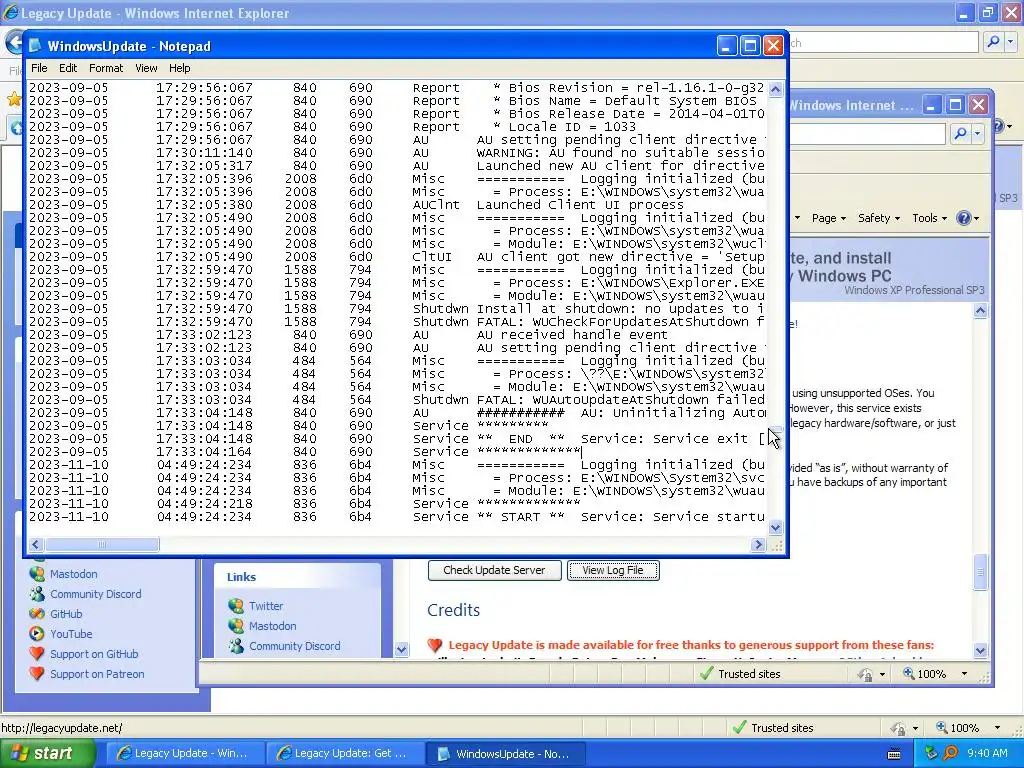Click the 9:40 AM clock in the system tray

coord(987,754)
